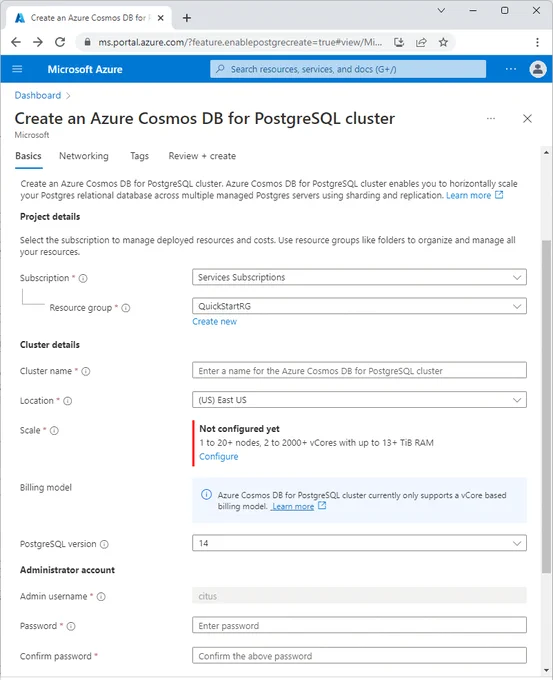553x680 pixels.
Task: Show info tooltip for PostgreSQL version
Action: click(x=104, y=544)
